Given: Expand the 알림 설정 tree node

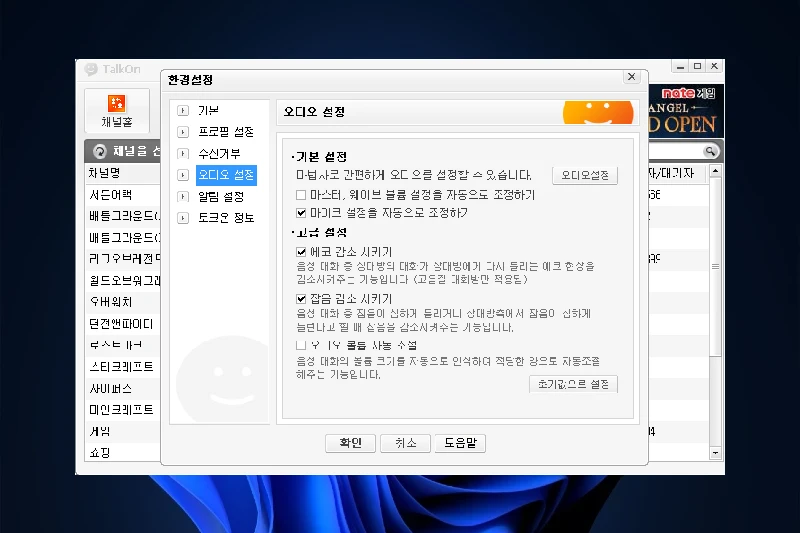Looking at the screenshot, I should (183, 196).
